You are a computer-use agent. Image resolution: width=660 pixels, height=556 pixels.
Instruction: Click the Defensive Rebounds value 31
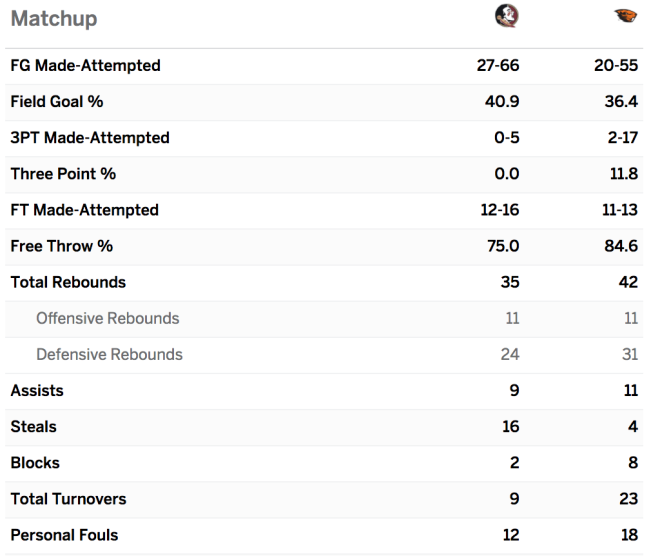pyautogui.click(x=630, y=354)
